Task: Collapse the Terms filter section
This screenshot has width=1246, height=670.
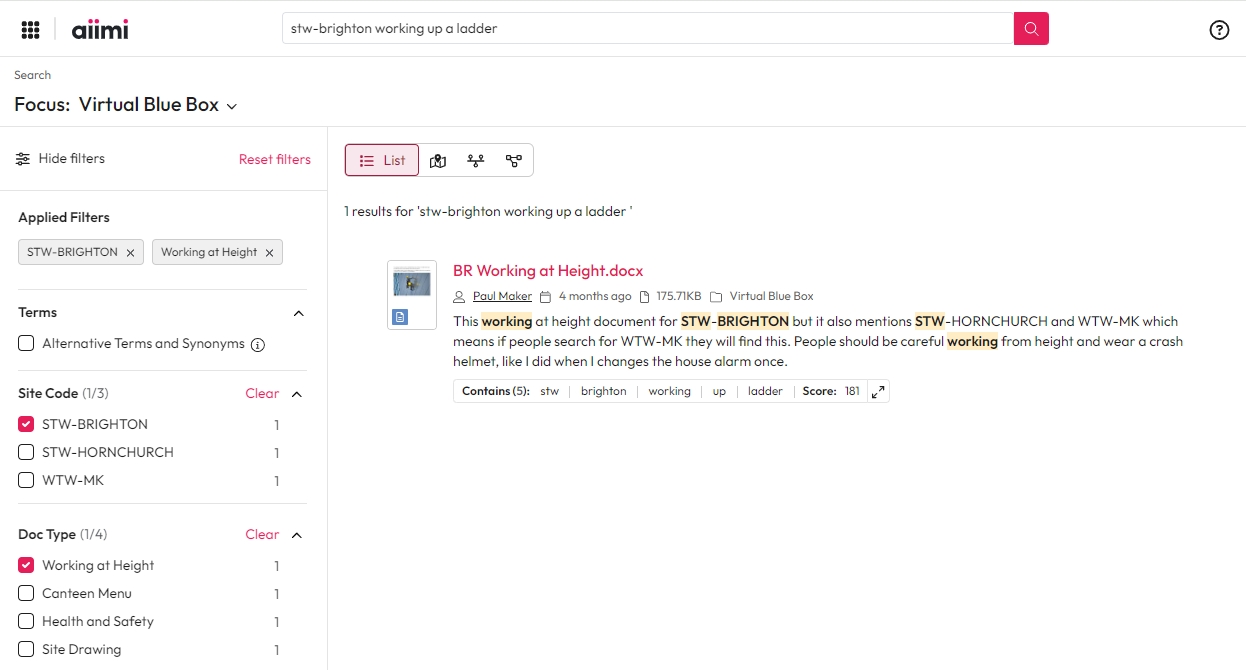Action: tap(297, 313)
